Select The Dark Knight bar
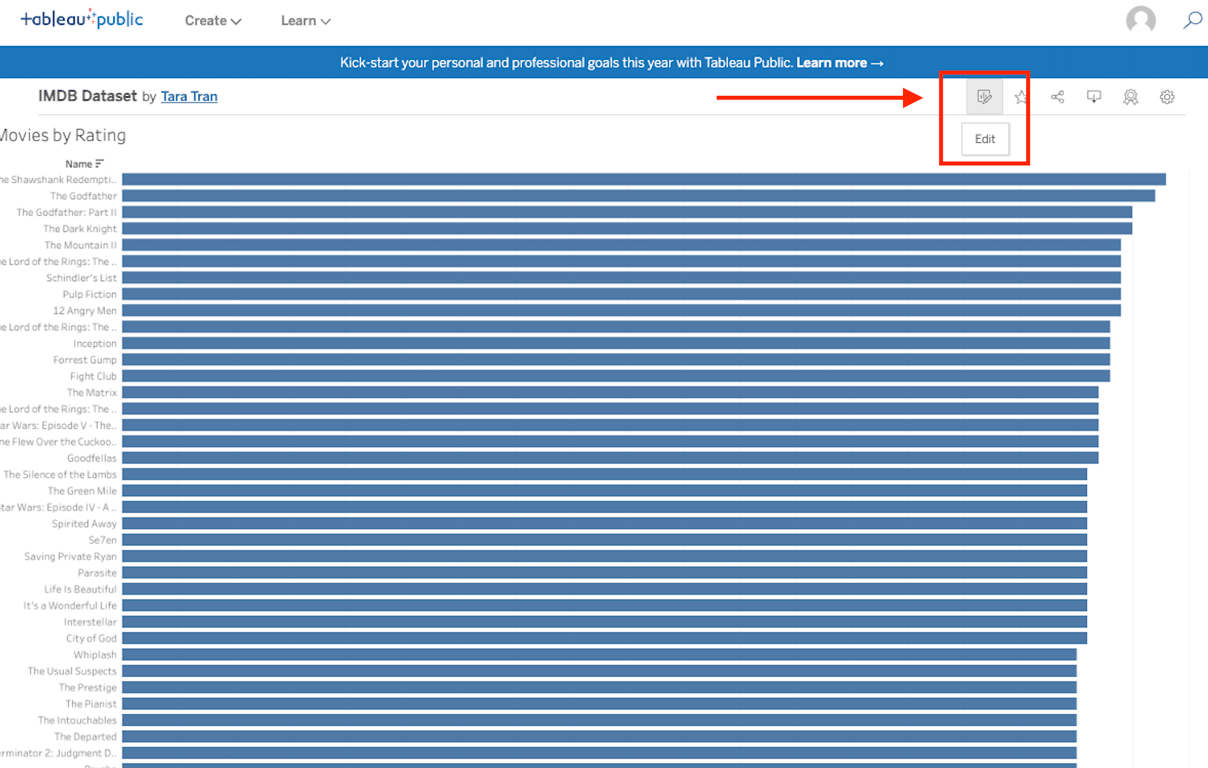The height and width of the screenshot is (768, 1208). pos(627,228)
